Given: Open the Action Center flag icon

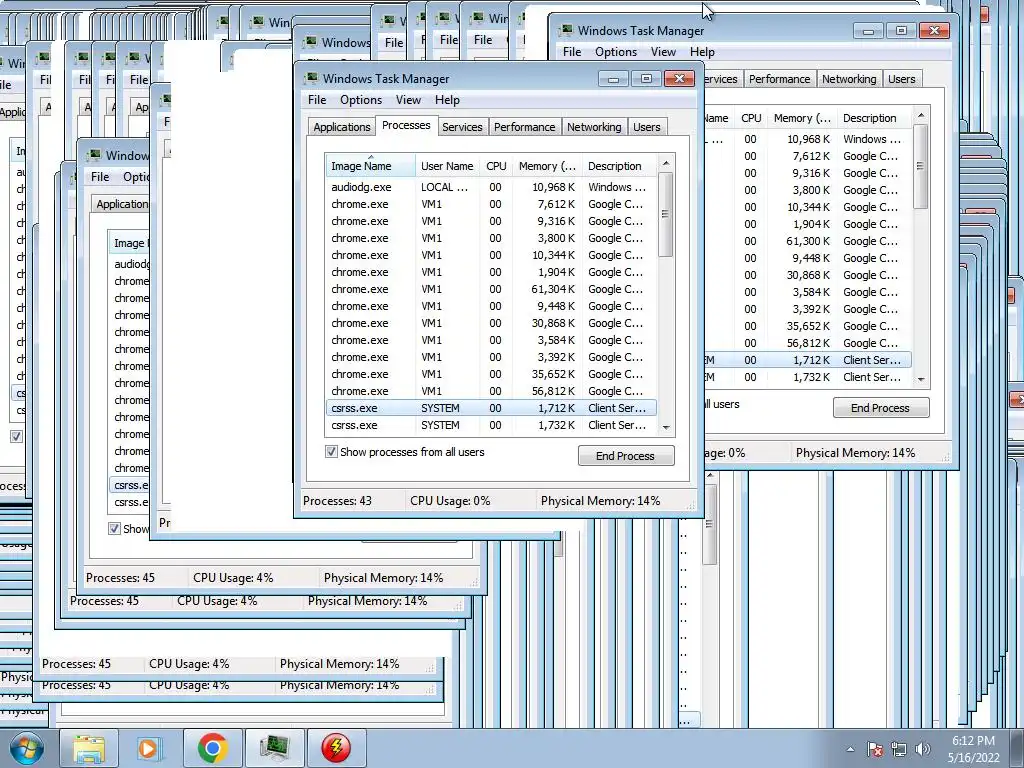Looking at the screenshot, I should pyautogui.click(x=874, y=749).
